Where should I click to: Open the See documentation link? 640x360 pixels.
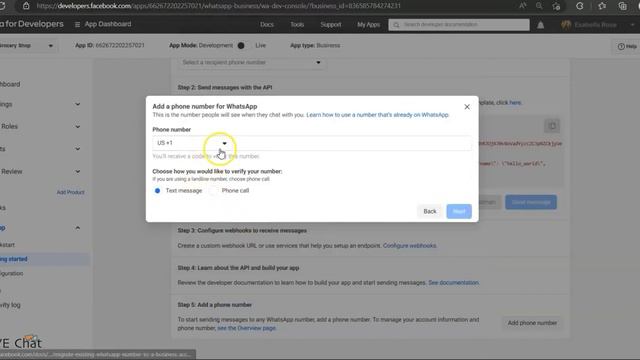tap(453, 283)
